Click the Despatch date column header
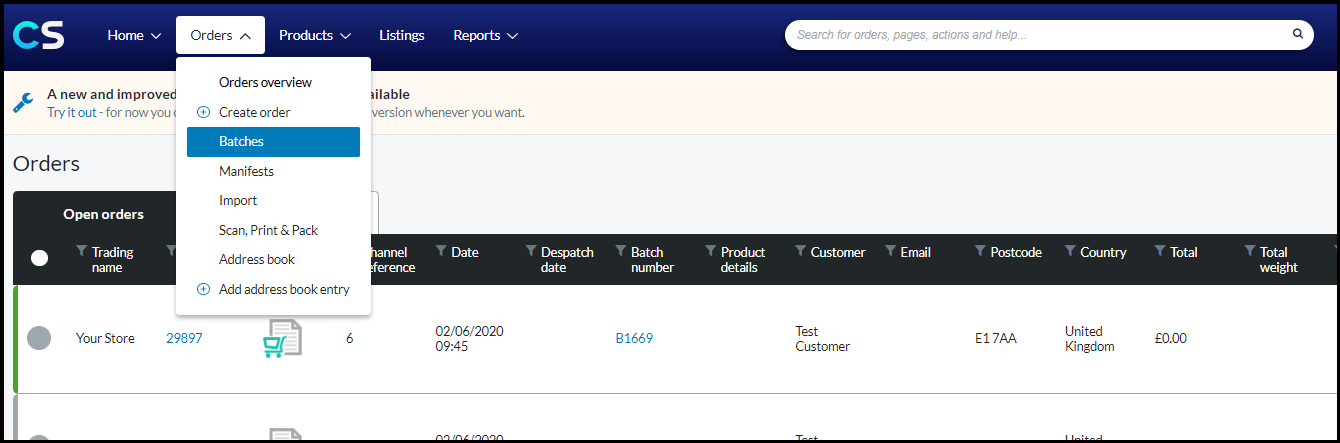1340x443 pixels. pyautogui.click(x=567, y=259)
